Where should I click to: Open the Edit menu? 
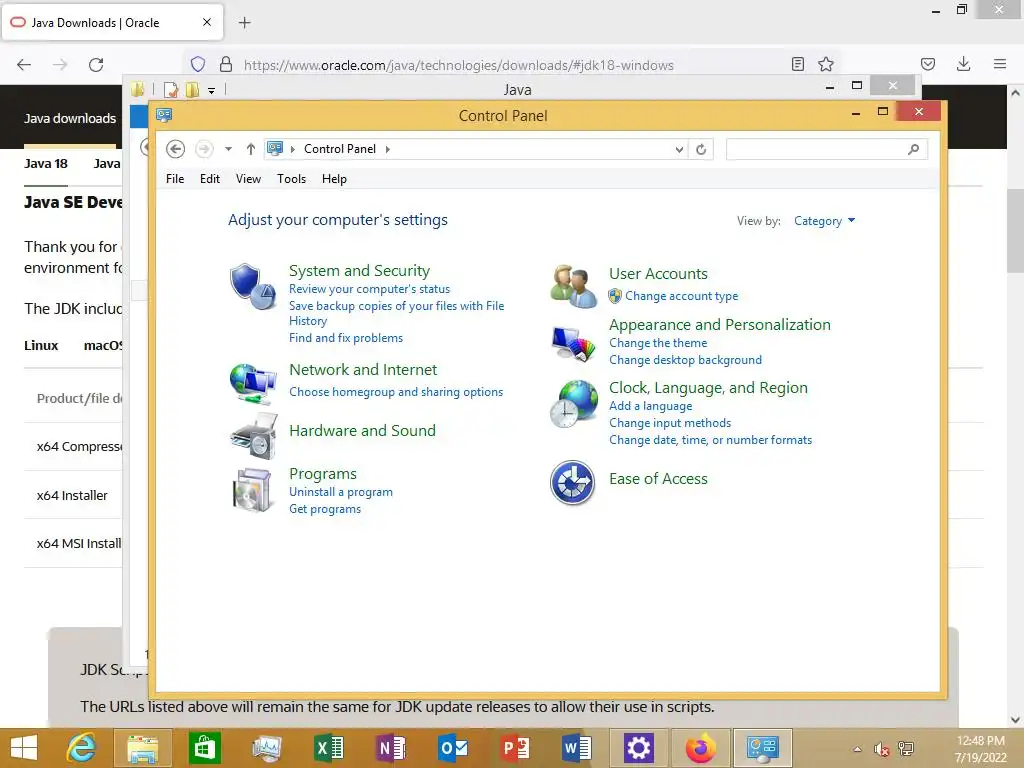(210, 179)
